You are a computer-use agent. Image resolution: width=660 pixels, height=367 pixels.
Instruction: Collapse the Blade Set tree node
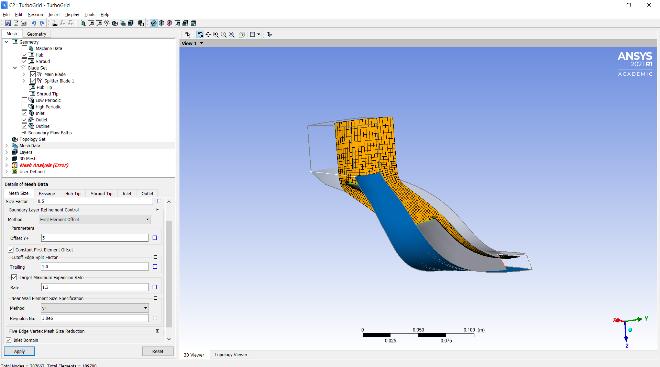point(15,68)
